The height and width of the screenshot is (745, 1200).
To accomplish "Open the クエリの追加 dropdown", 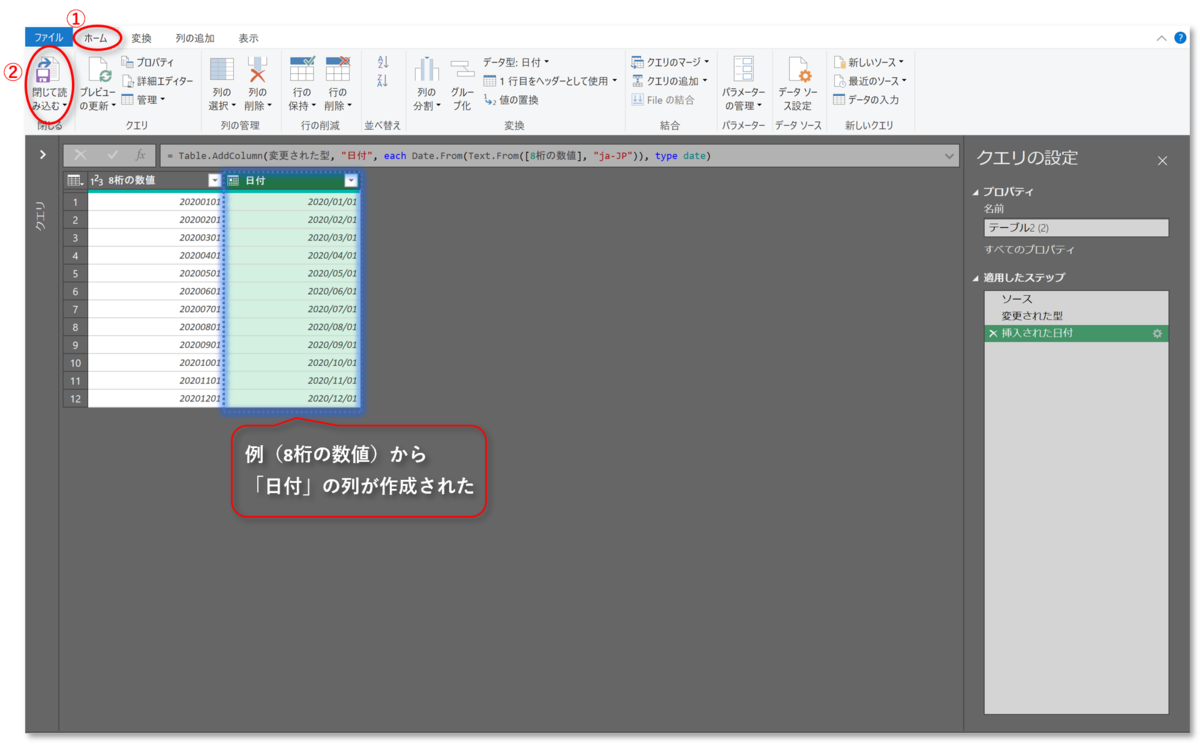I will click(669, 81).
